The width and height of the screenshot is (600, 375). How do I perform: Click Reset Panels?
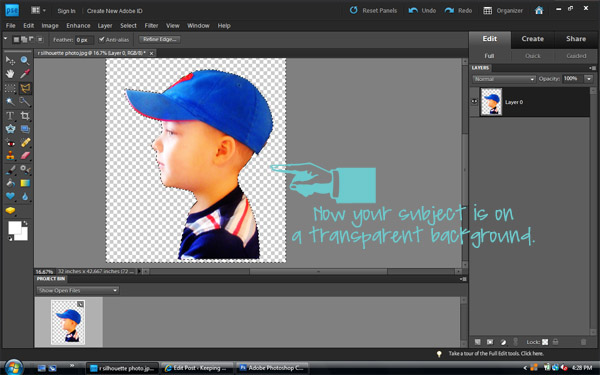pyautogui.click(x=373, y=10)
